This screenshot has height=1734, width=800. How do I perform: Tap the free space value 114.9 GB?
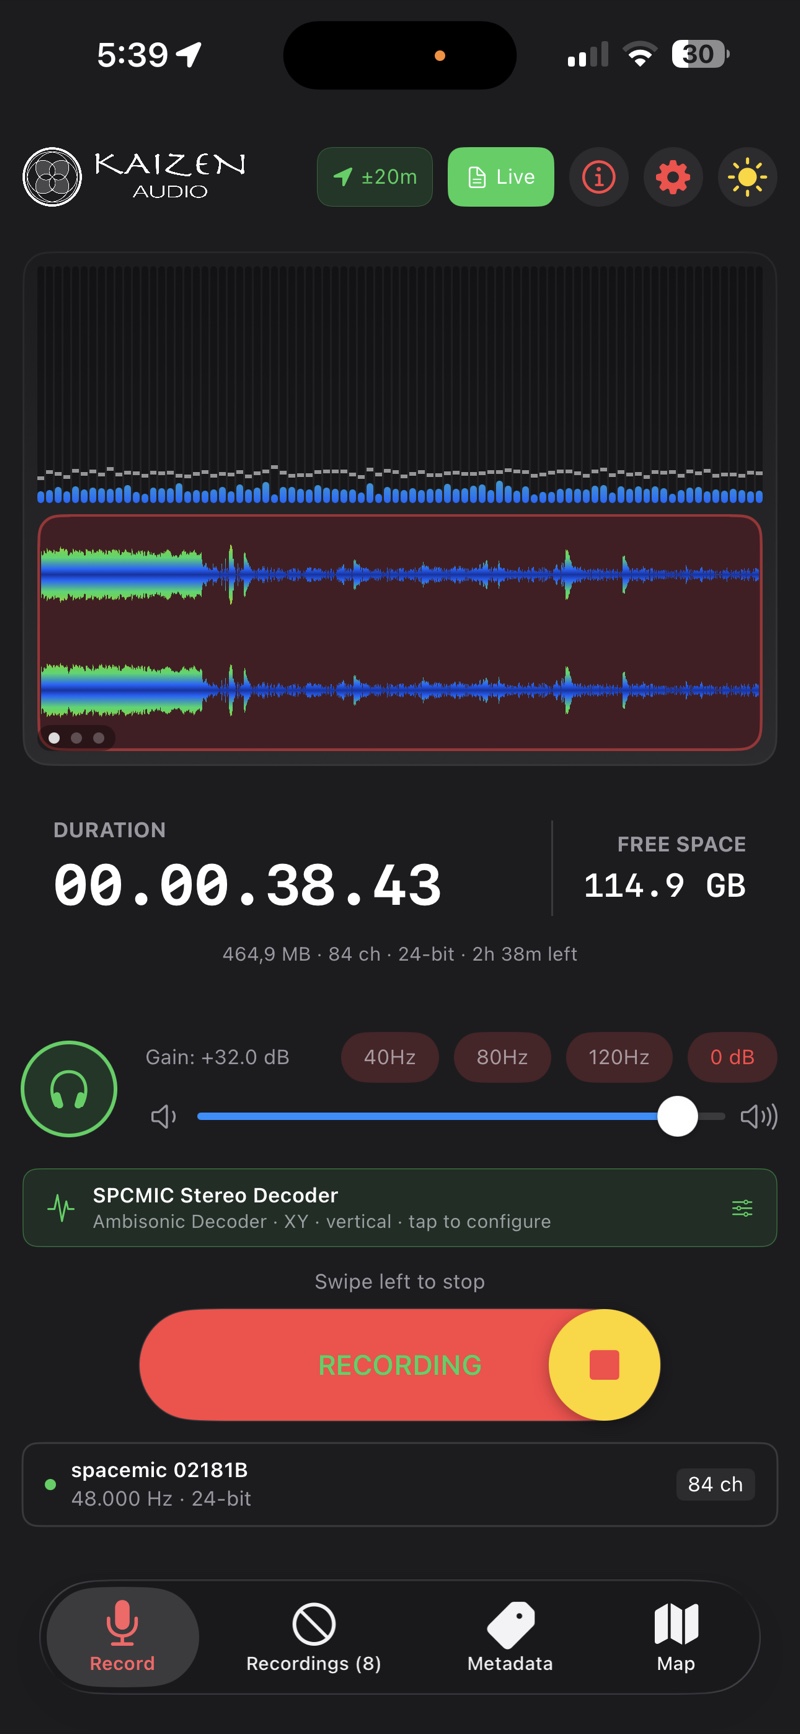coord(665,885)
